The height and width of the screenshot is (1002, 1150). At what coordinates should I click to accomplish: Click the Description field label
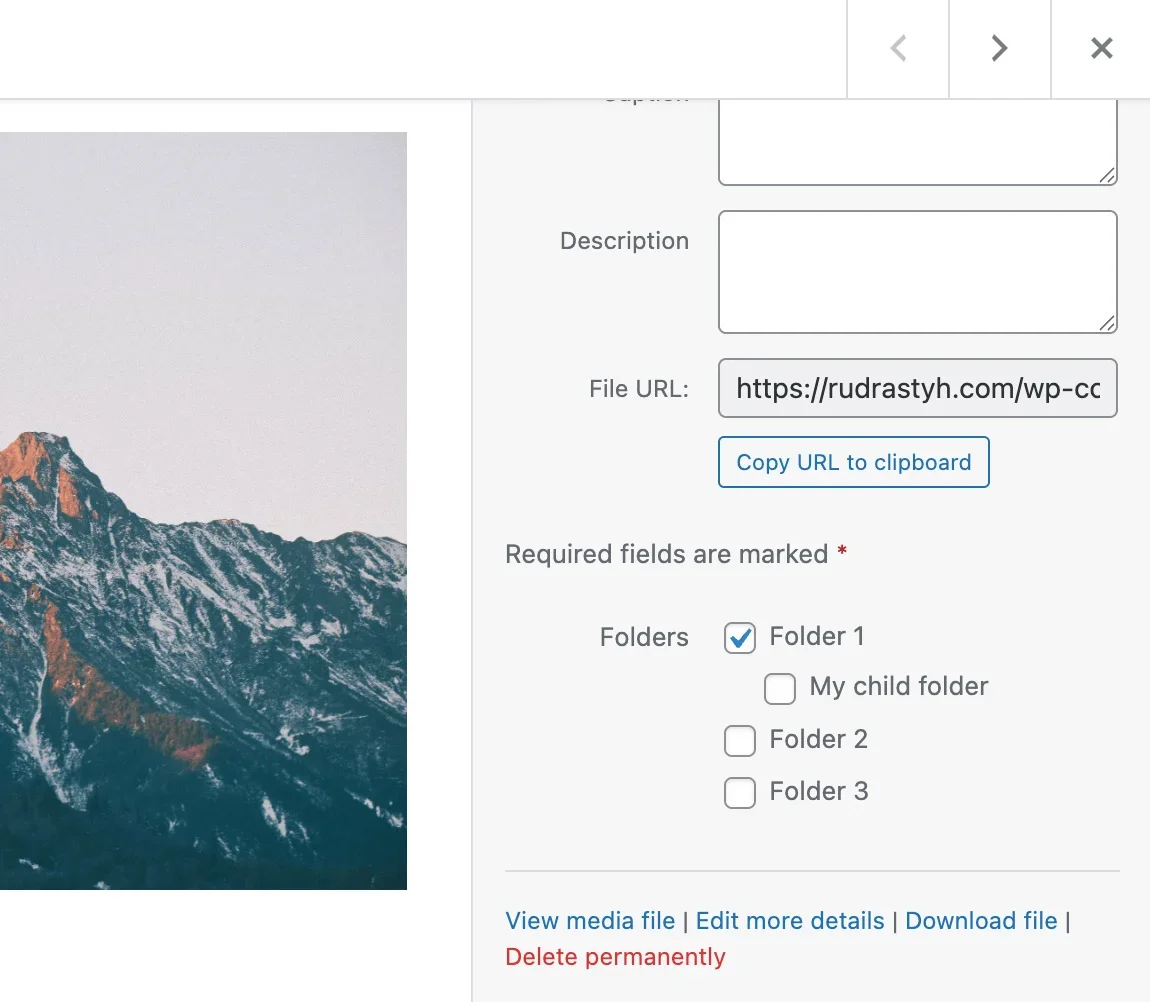[624, 241]
